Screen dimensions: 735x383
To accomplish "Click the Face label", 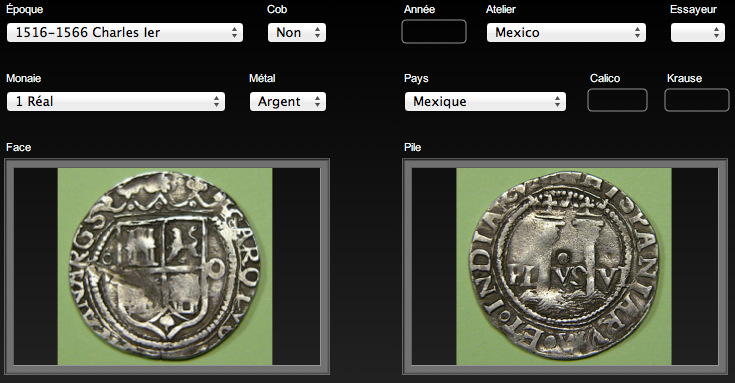I will pyautogui.click(x=18, y=147).
